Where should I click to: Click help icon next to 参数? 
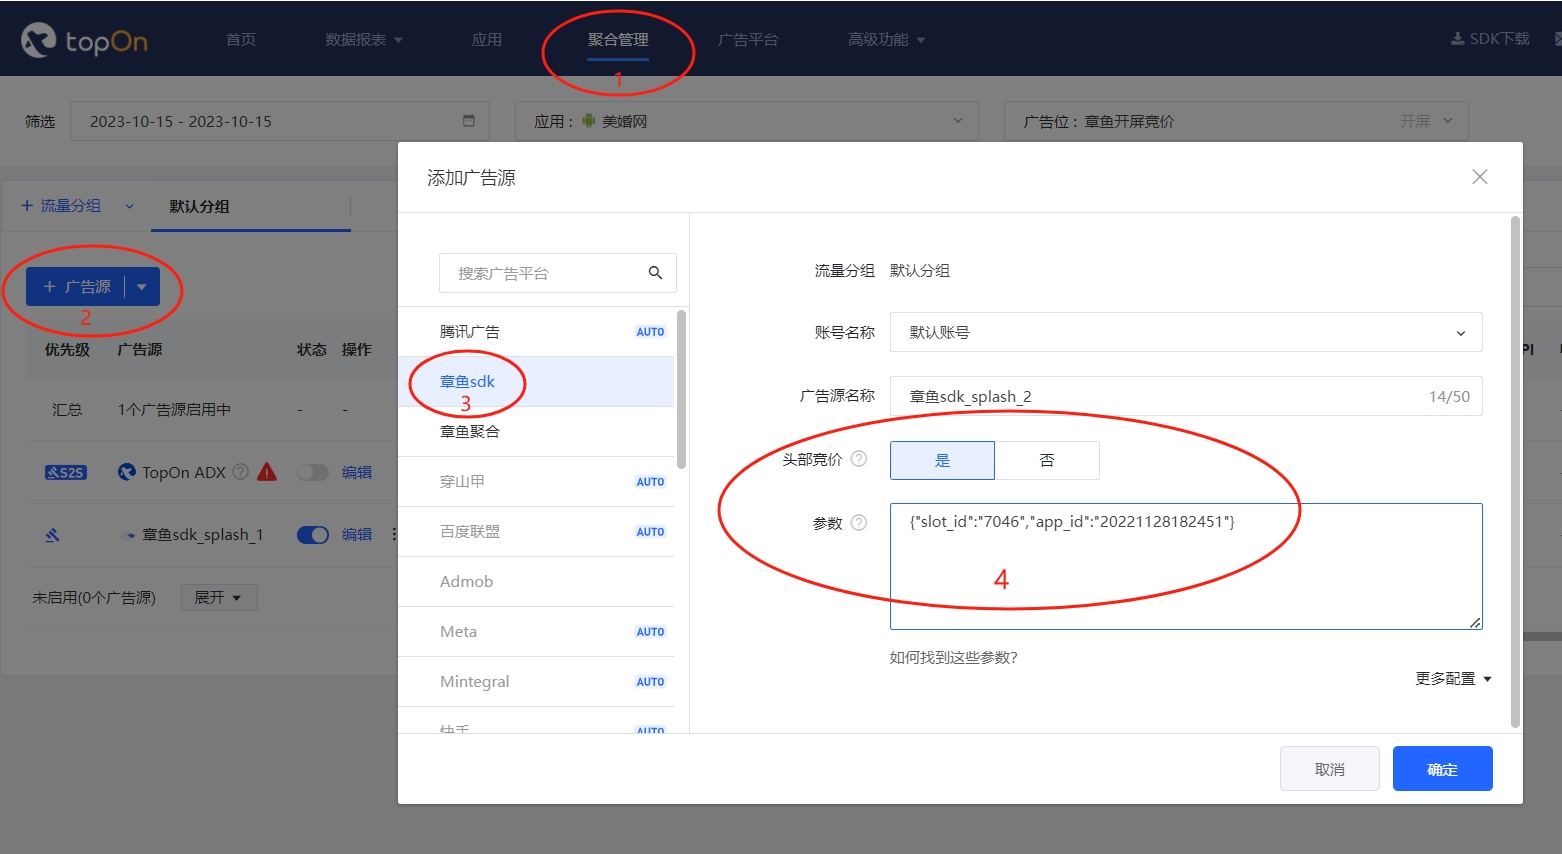tap(858, 523)
